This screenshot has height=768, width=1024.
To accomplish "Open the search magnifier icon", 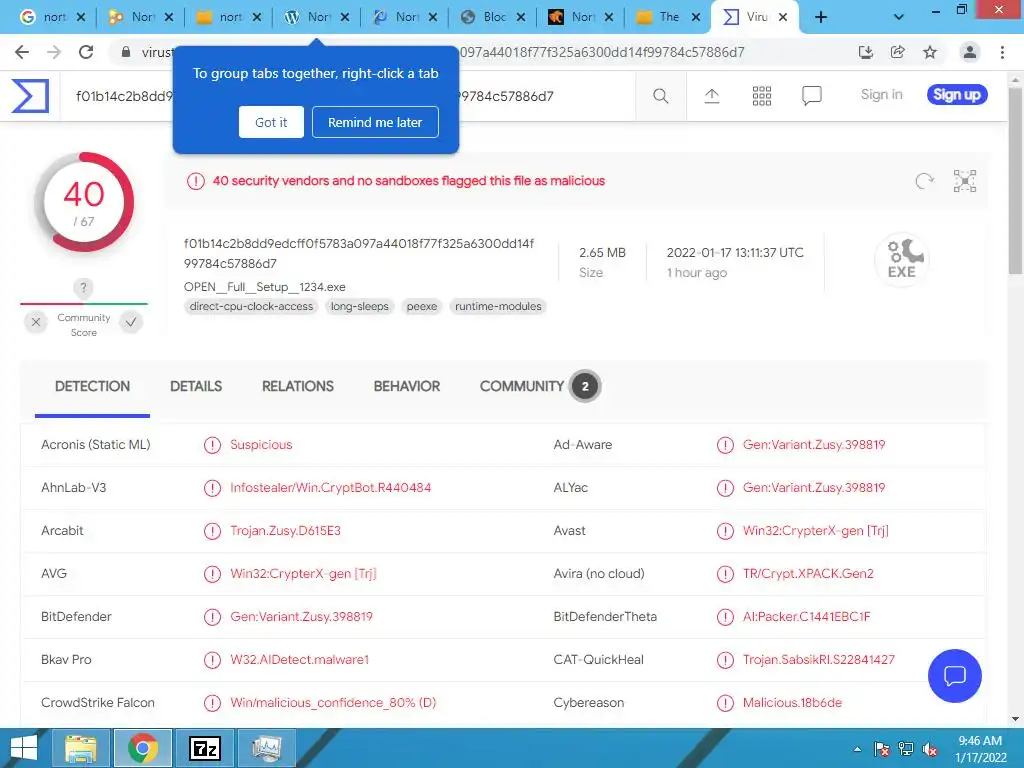I will [660, 96].
